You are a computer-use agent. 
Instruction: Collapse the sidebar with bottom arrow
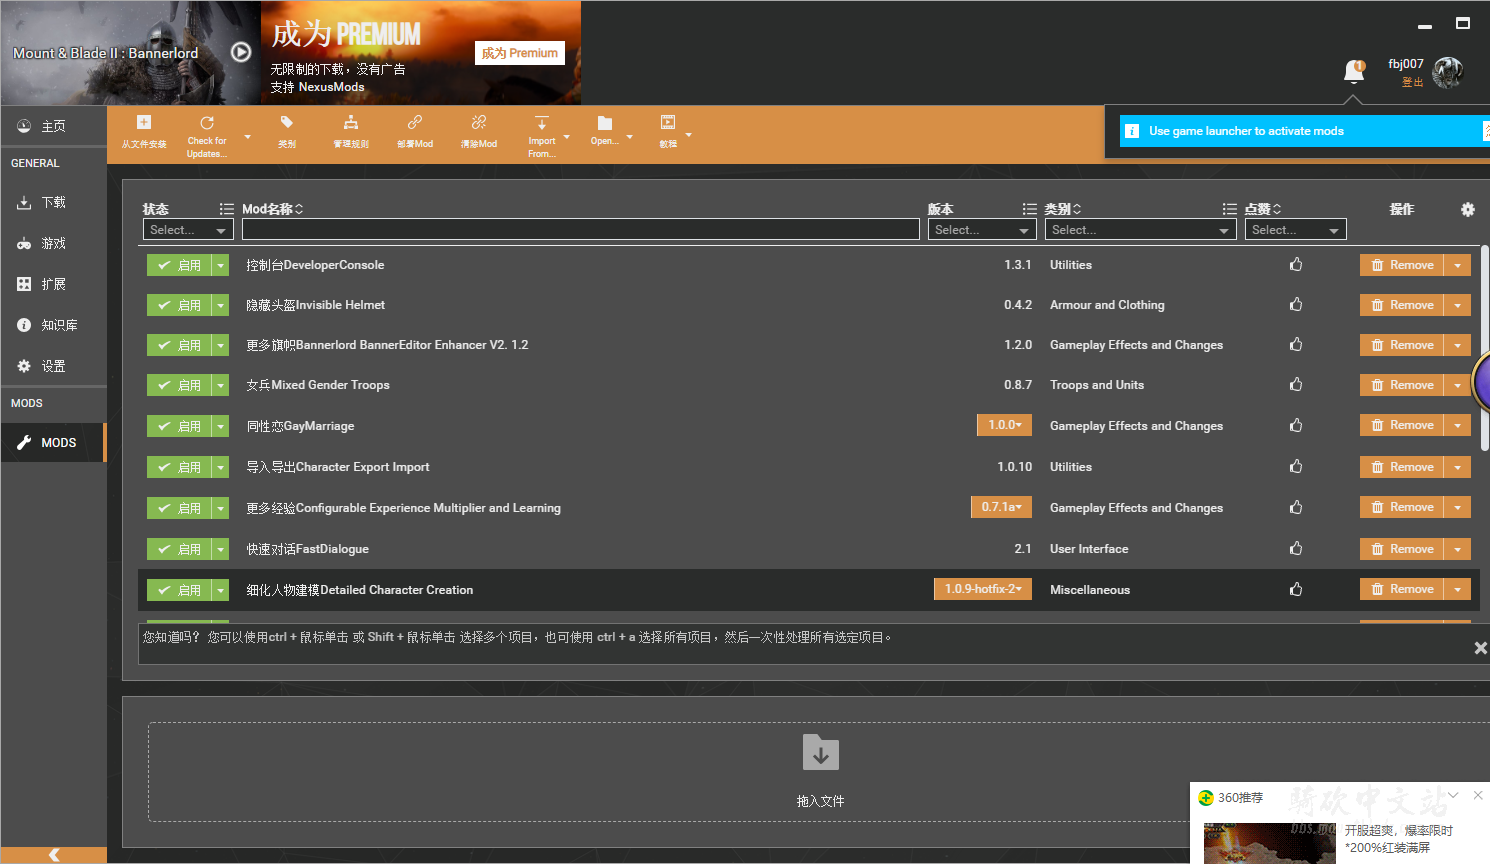pos(54,855)
